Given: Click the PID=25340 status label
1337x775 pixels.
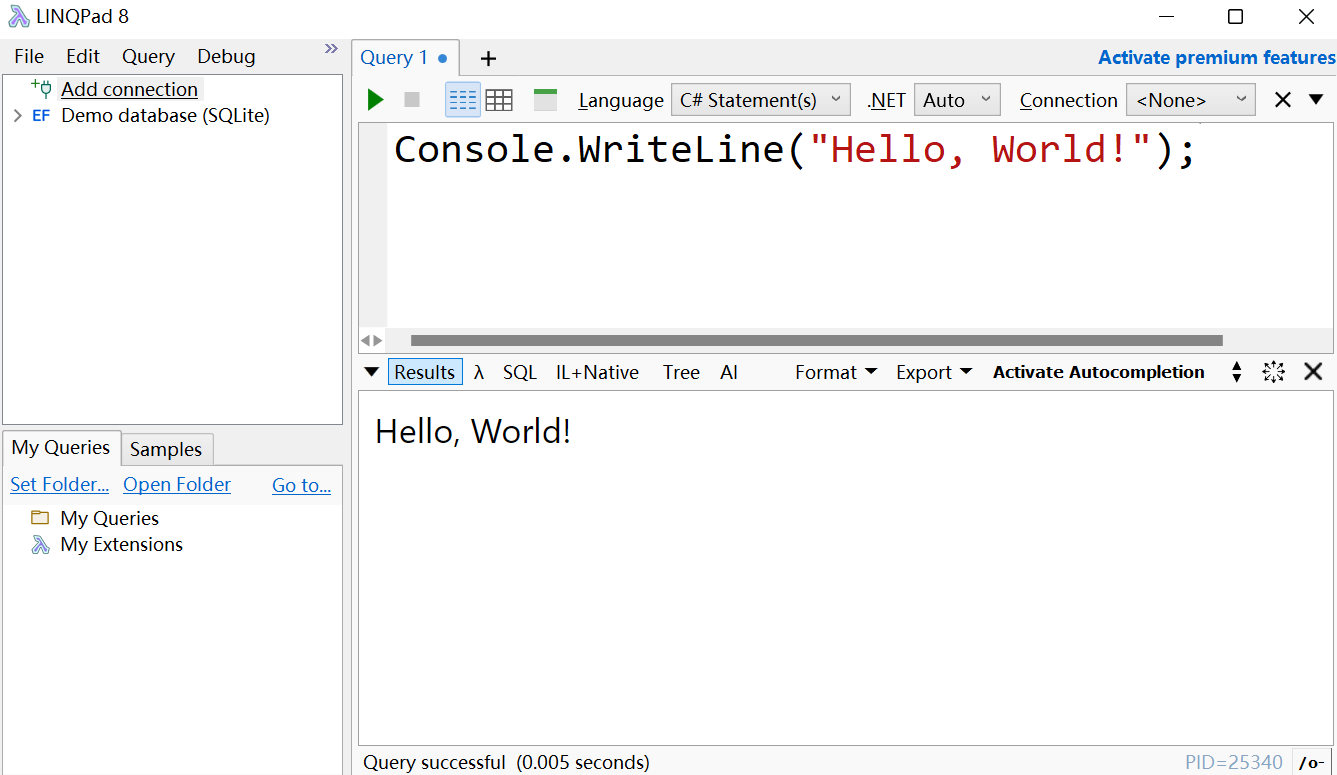Looking at the screenshot, I should 1234,762.
